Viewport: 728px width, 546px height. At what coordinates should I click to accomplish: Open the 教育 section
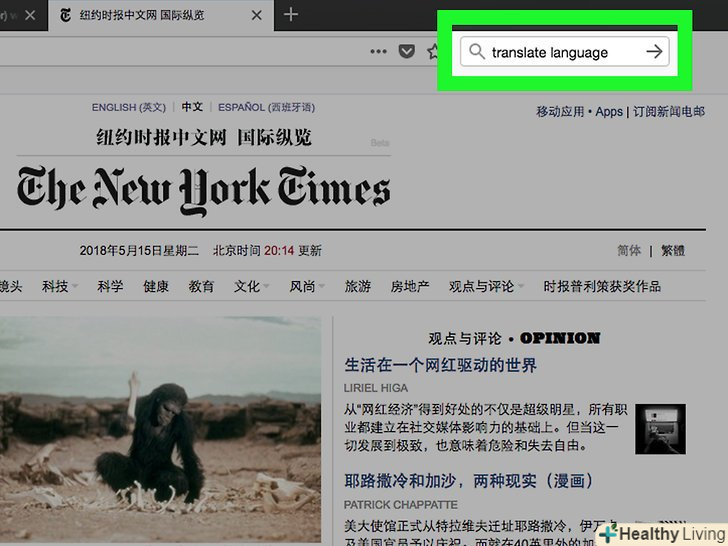201,286
